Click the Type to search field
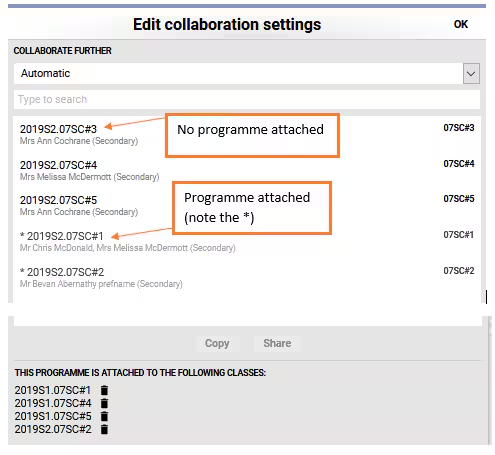495x455 pixels. click(247, 99)
